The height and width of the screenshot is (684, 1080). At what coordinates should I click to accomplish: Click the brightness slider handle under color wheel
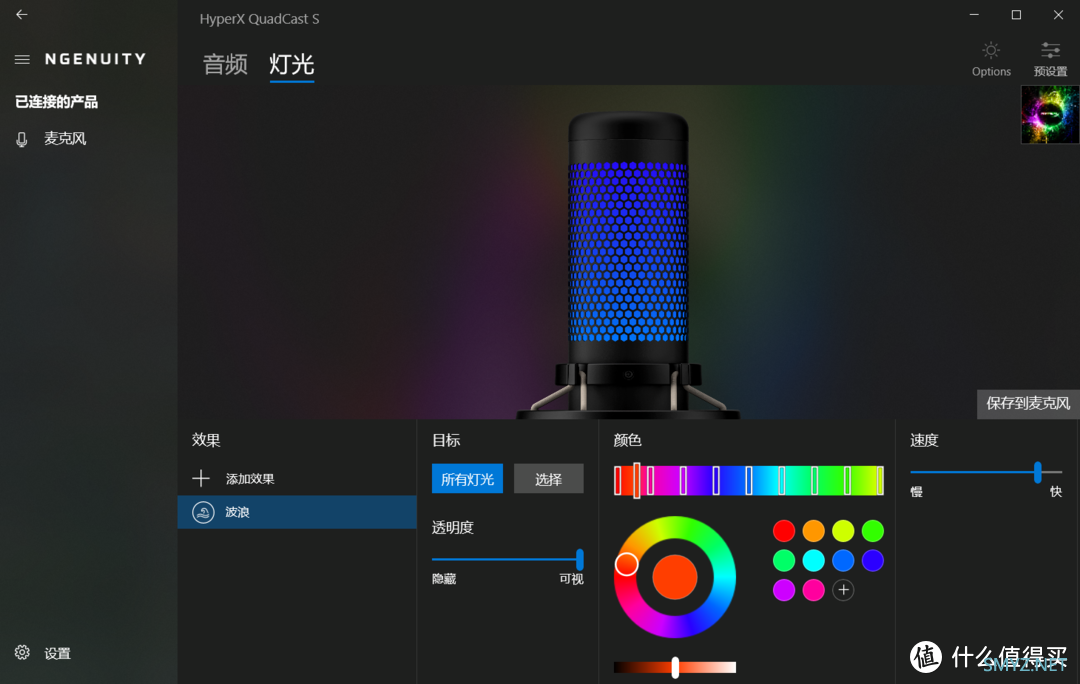click(675, 667)
